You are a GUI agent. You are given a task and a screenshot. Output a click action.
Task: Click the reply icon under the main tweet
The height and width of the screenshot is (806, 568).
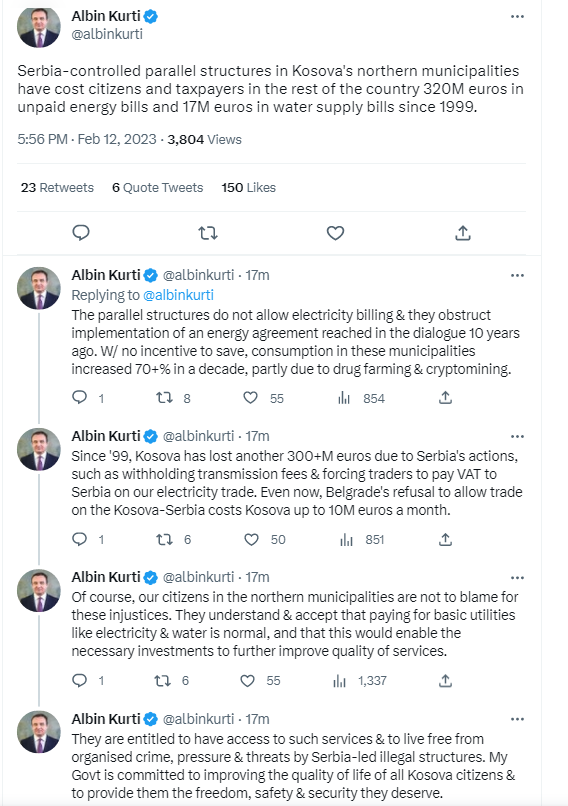click(81, 233)
